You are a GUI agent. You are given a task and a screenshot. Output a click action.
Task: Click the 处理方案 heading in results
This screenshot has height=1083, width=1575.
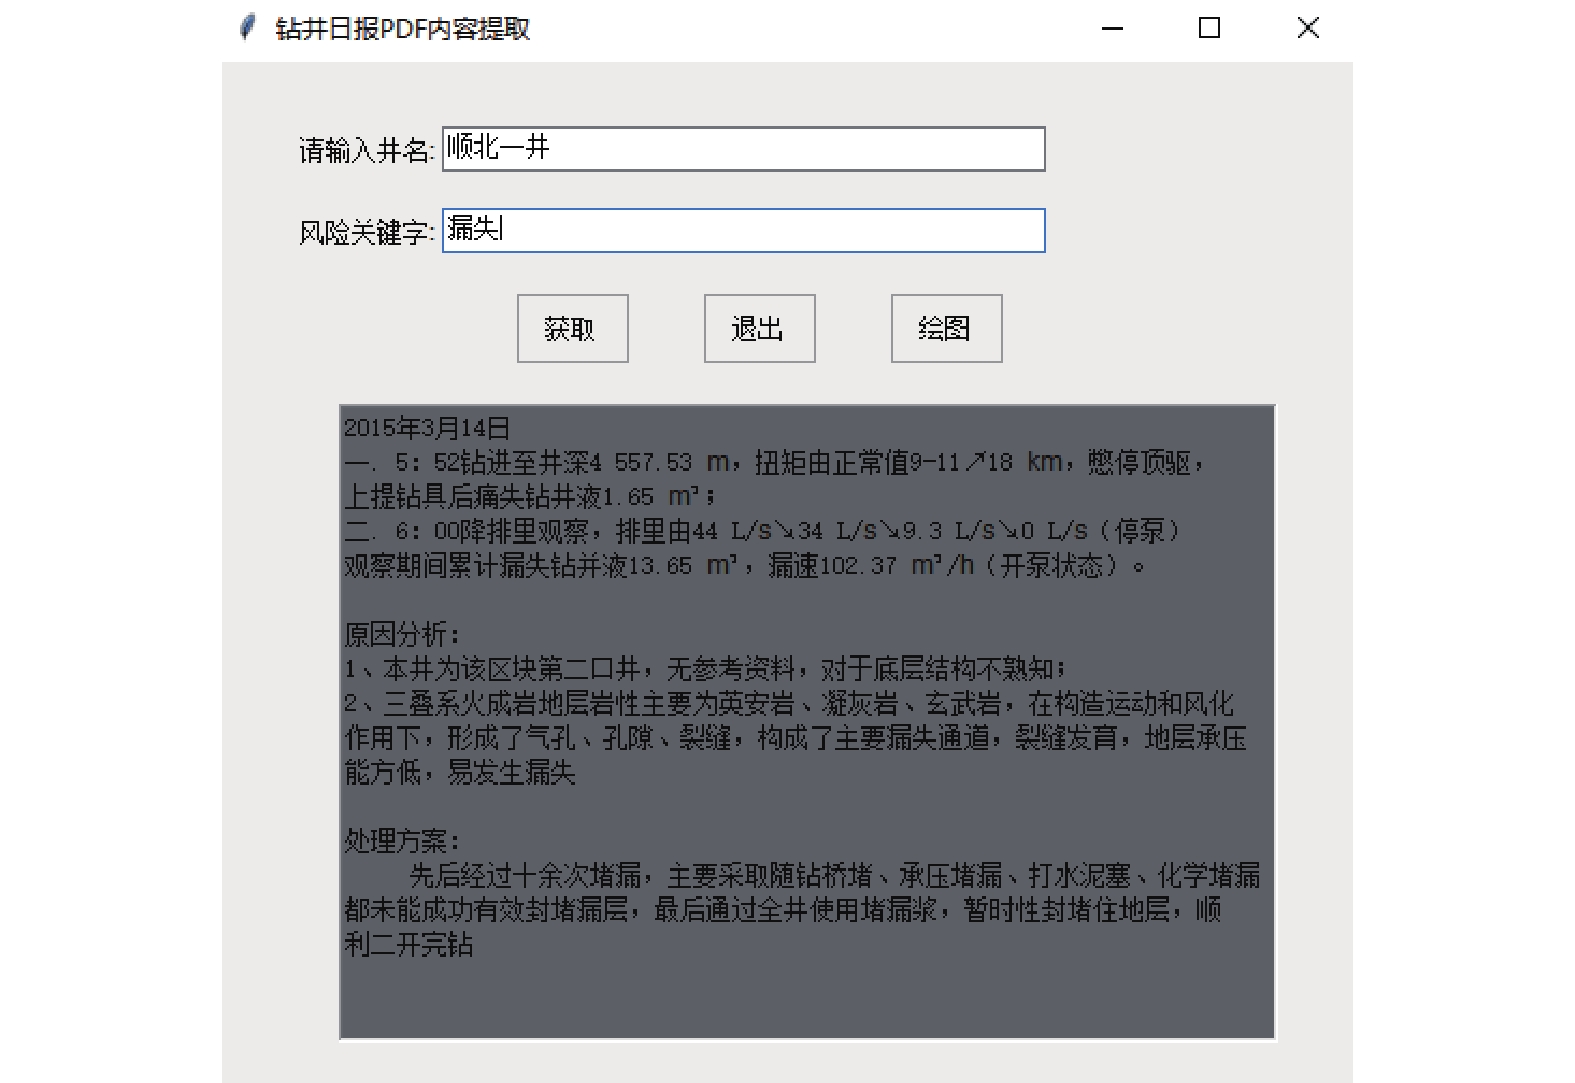coord(402,841)
